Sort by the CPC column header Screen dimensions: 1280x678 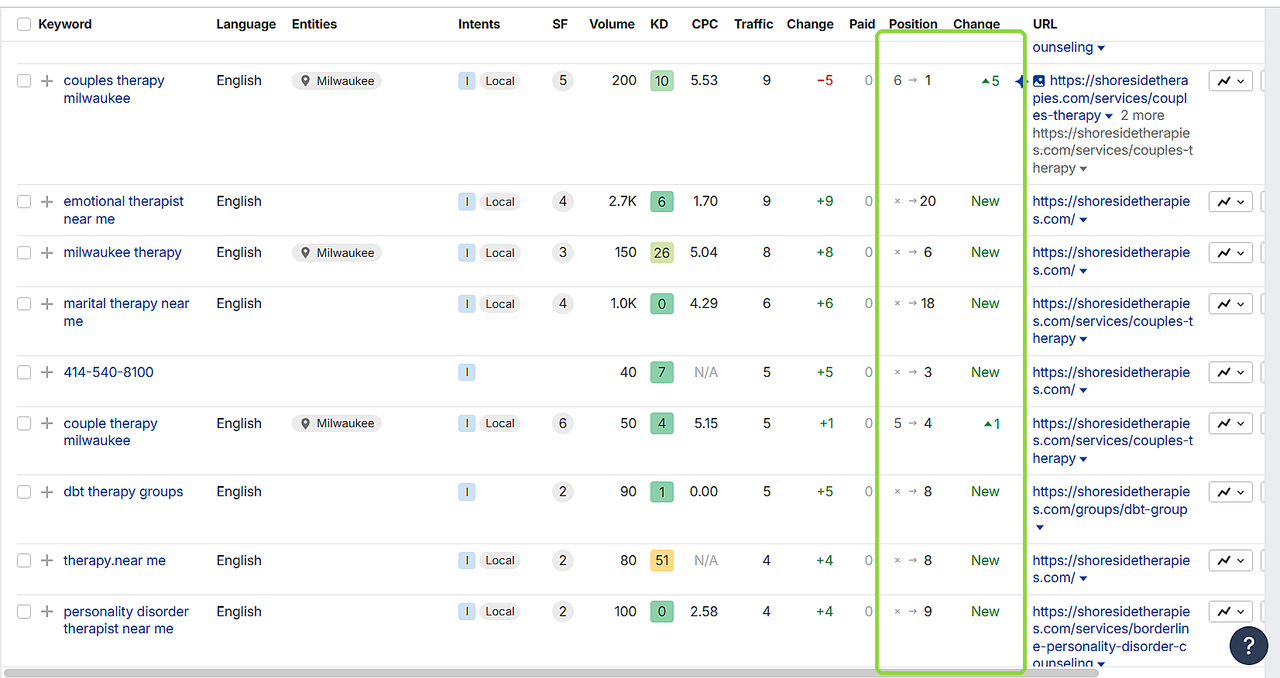(705, 24)
